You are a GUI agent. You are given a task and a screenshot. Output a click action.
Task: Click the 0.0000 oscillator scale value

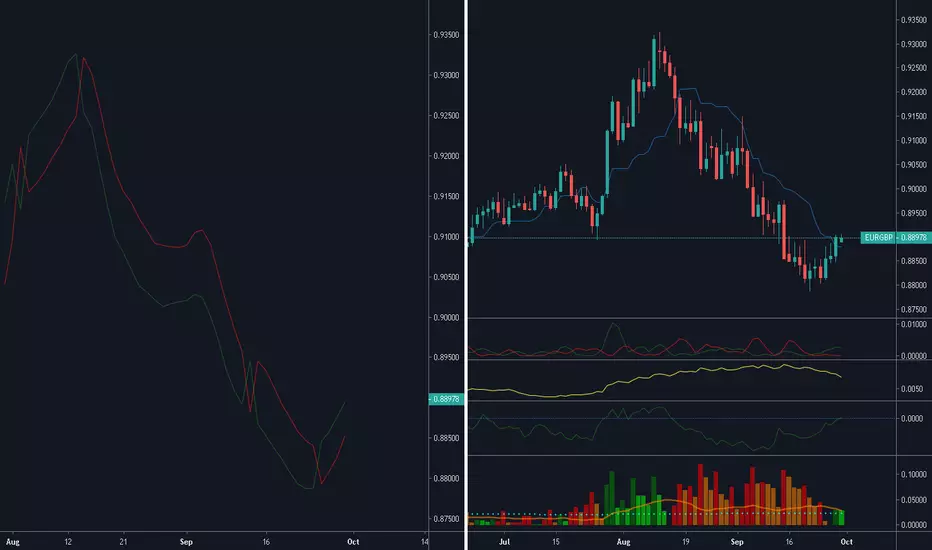pos(912,419)
